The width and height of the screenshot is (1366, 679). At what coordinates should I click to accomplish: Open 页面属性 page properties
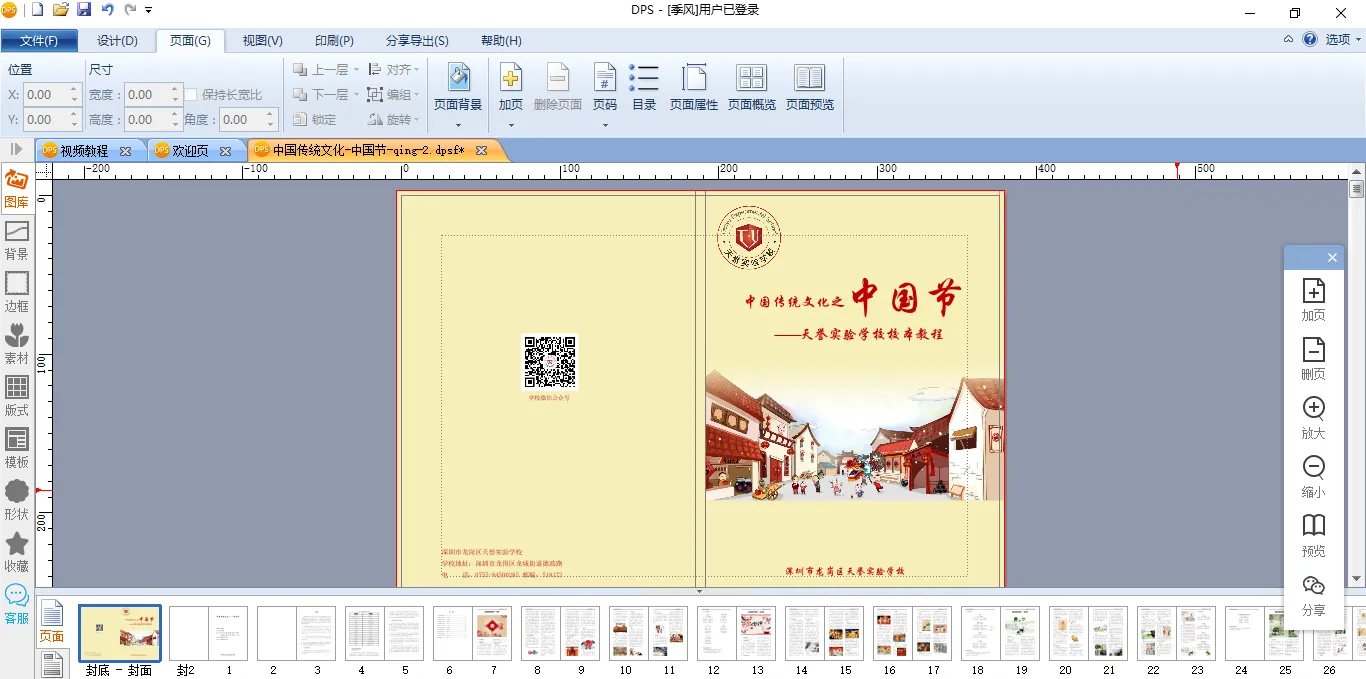click(694, 86)
